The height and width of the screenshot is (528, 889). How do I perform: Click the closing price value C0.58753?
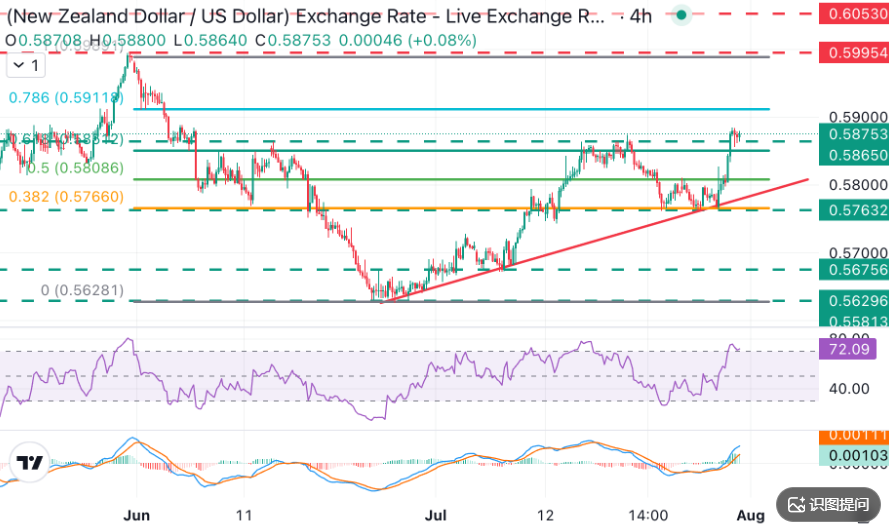293,41
